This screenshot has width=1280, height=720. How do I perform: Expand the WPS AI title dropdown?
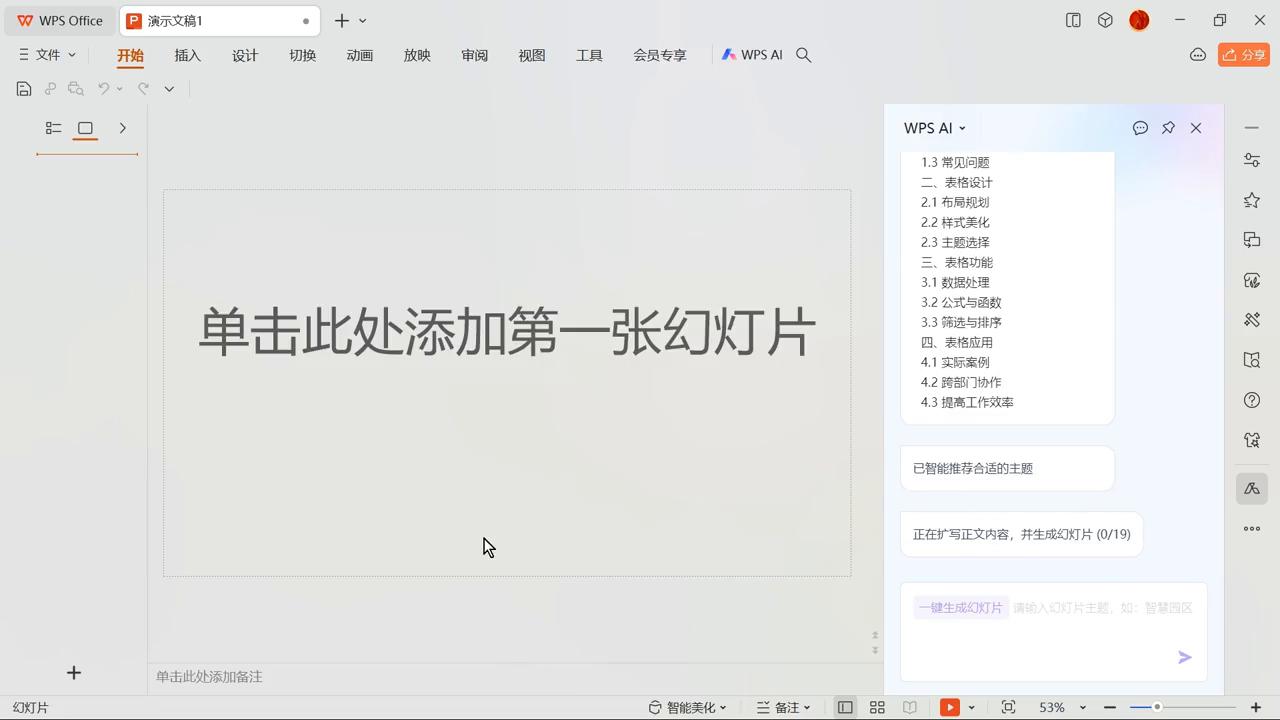point(961,128)
